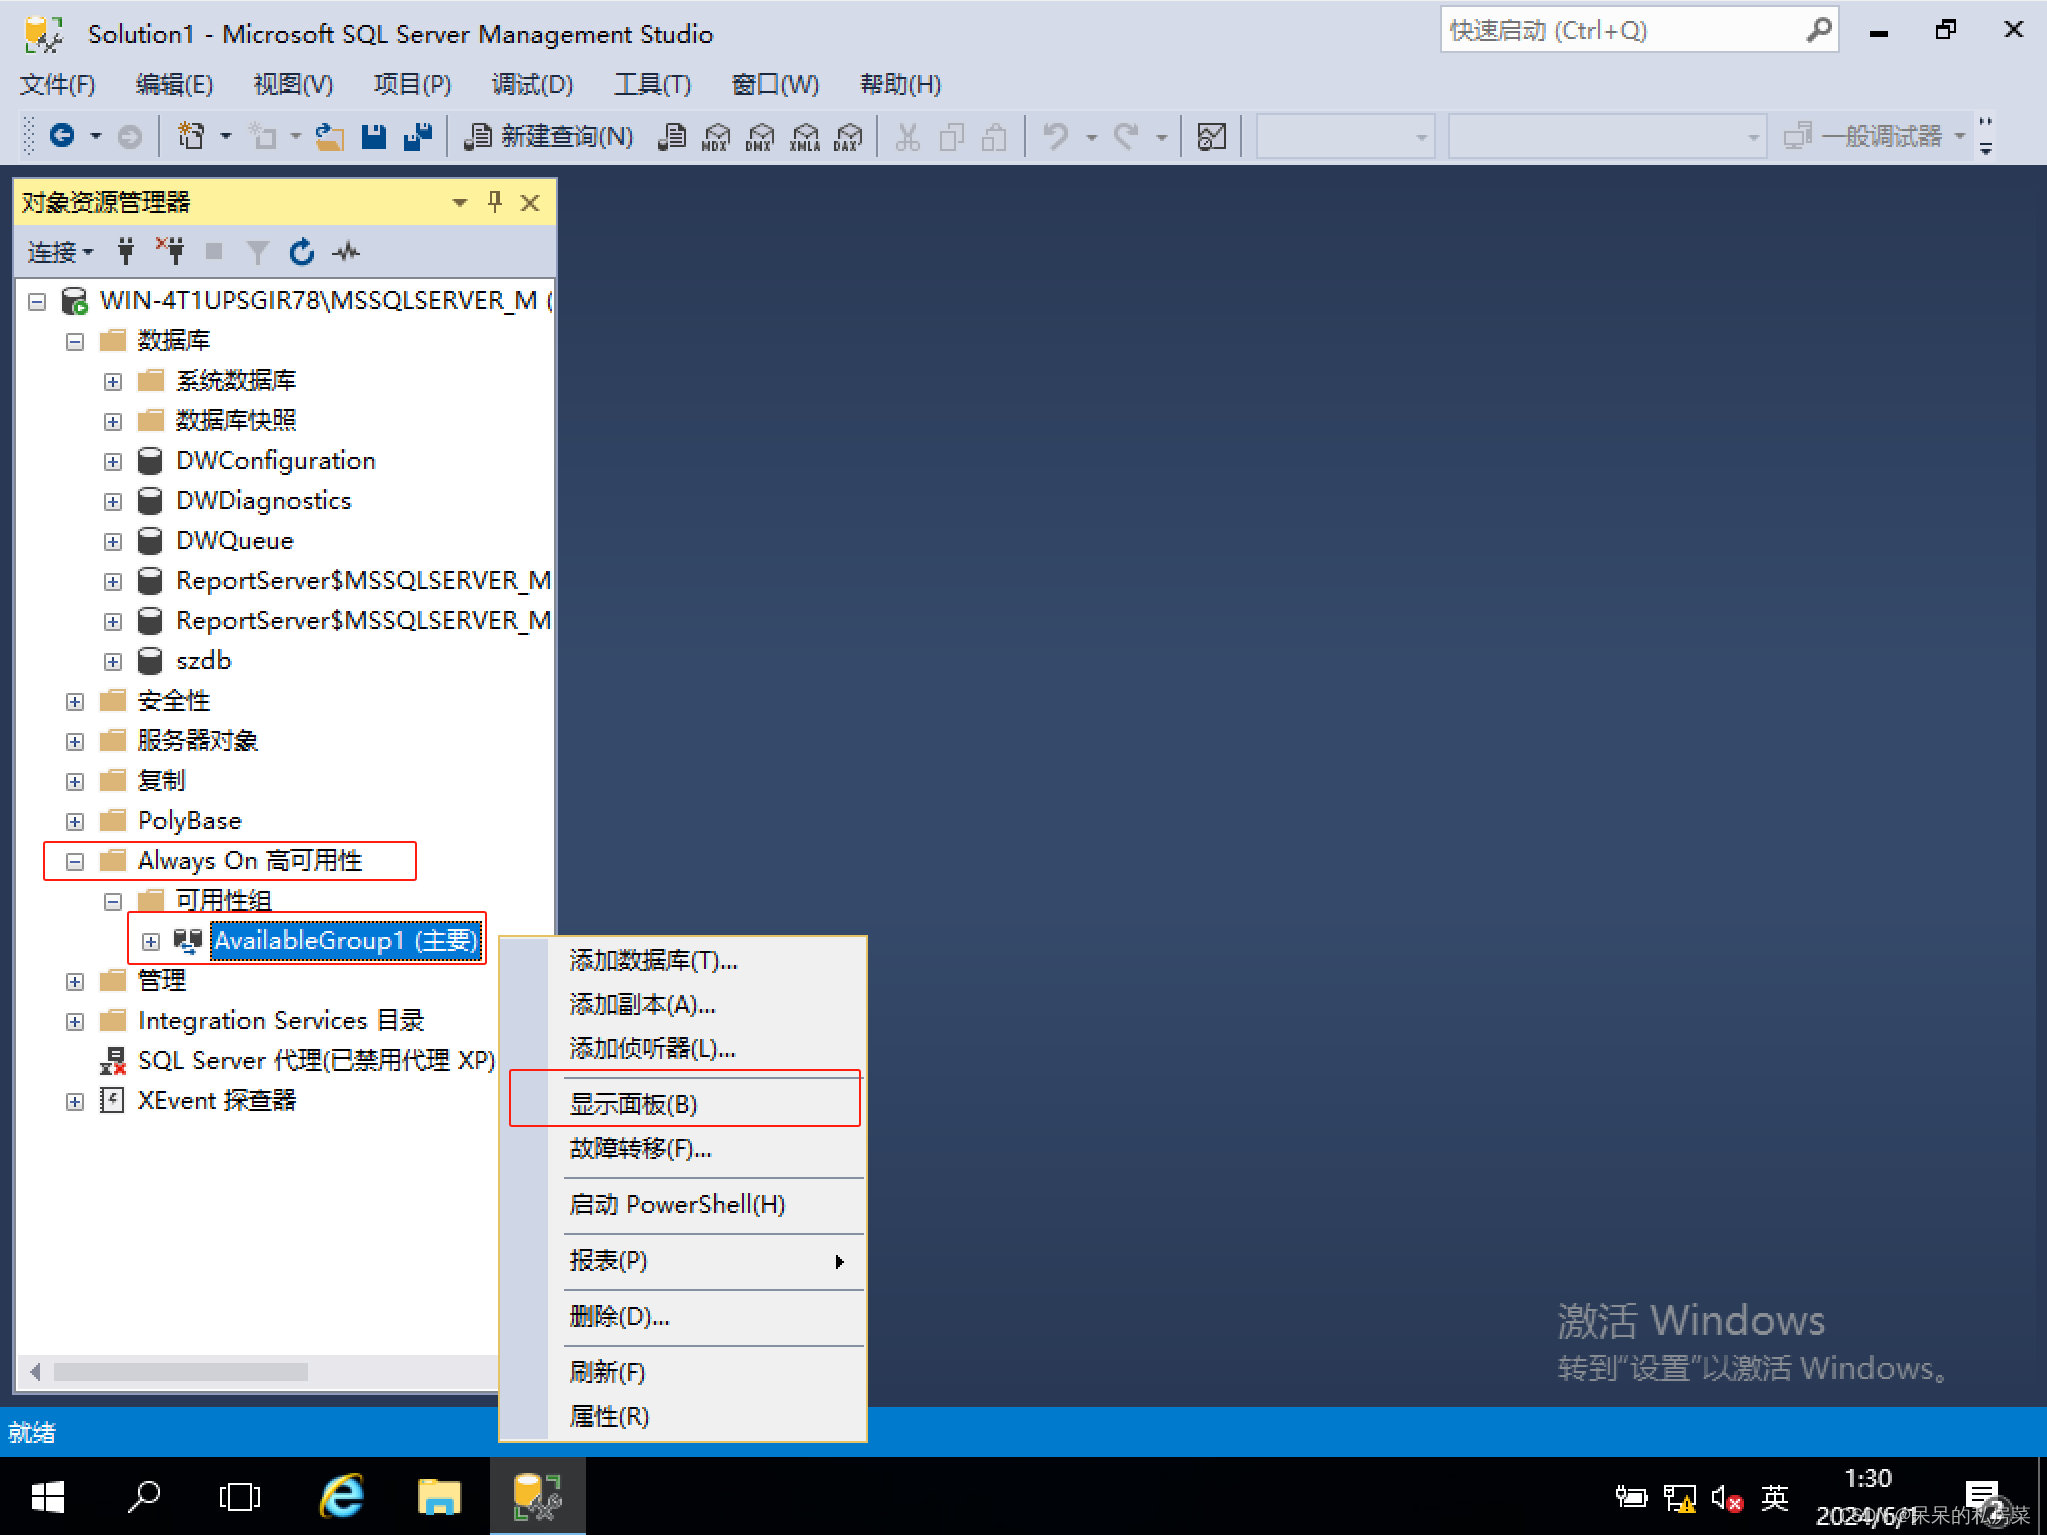Click the paste toolbar icon
Screen dimensions: 2047x1535
tap(994, 136)
